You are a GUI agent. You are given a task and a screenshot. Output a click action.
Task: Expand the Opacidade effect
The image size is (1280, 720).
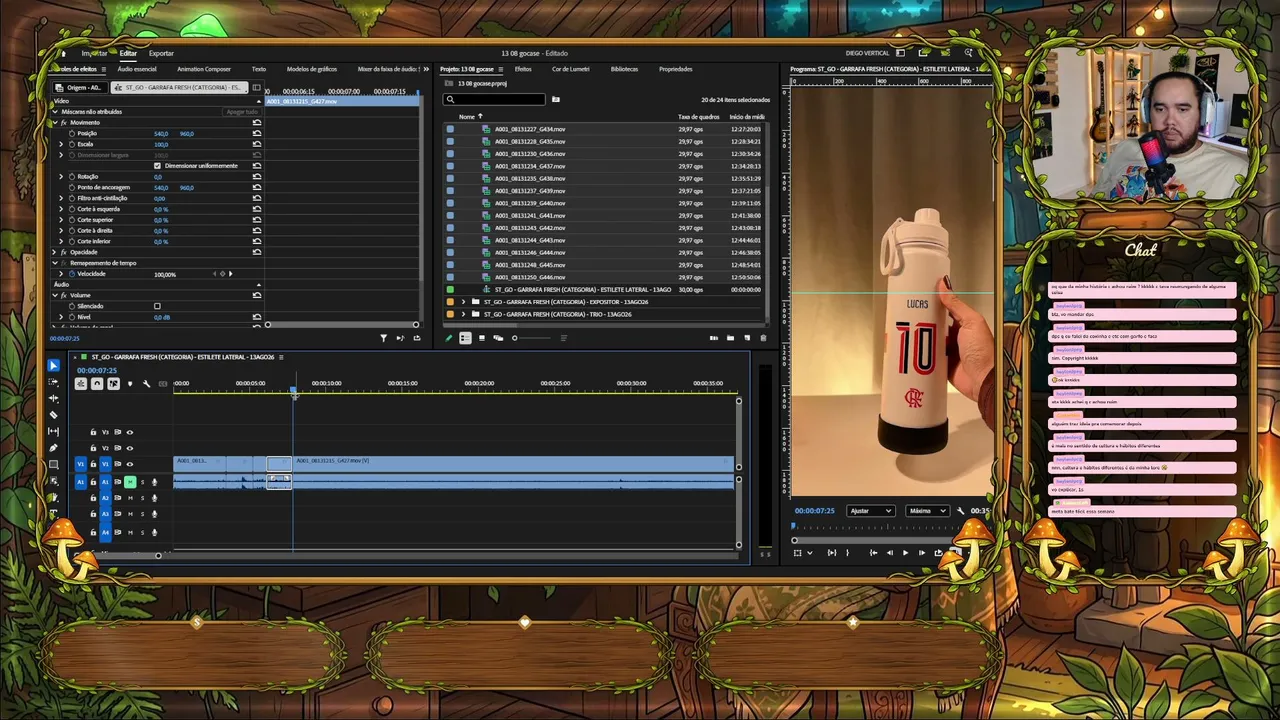55,252
